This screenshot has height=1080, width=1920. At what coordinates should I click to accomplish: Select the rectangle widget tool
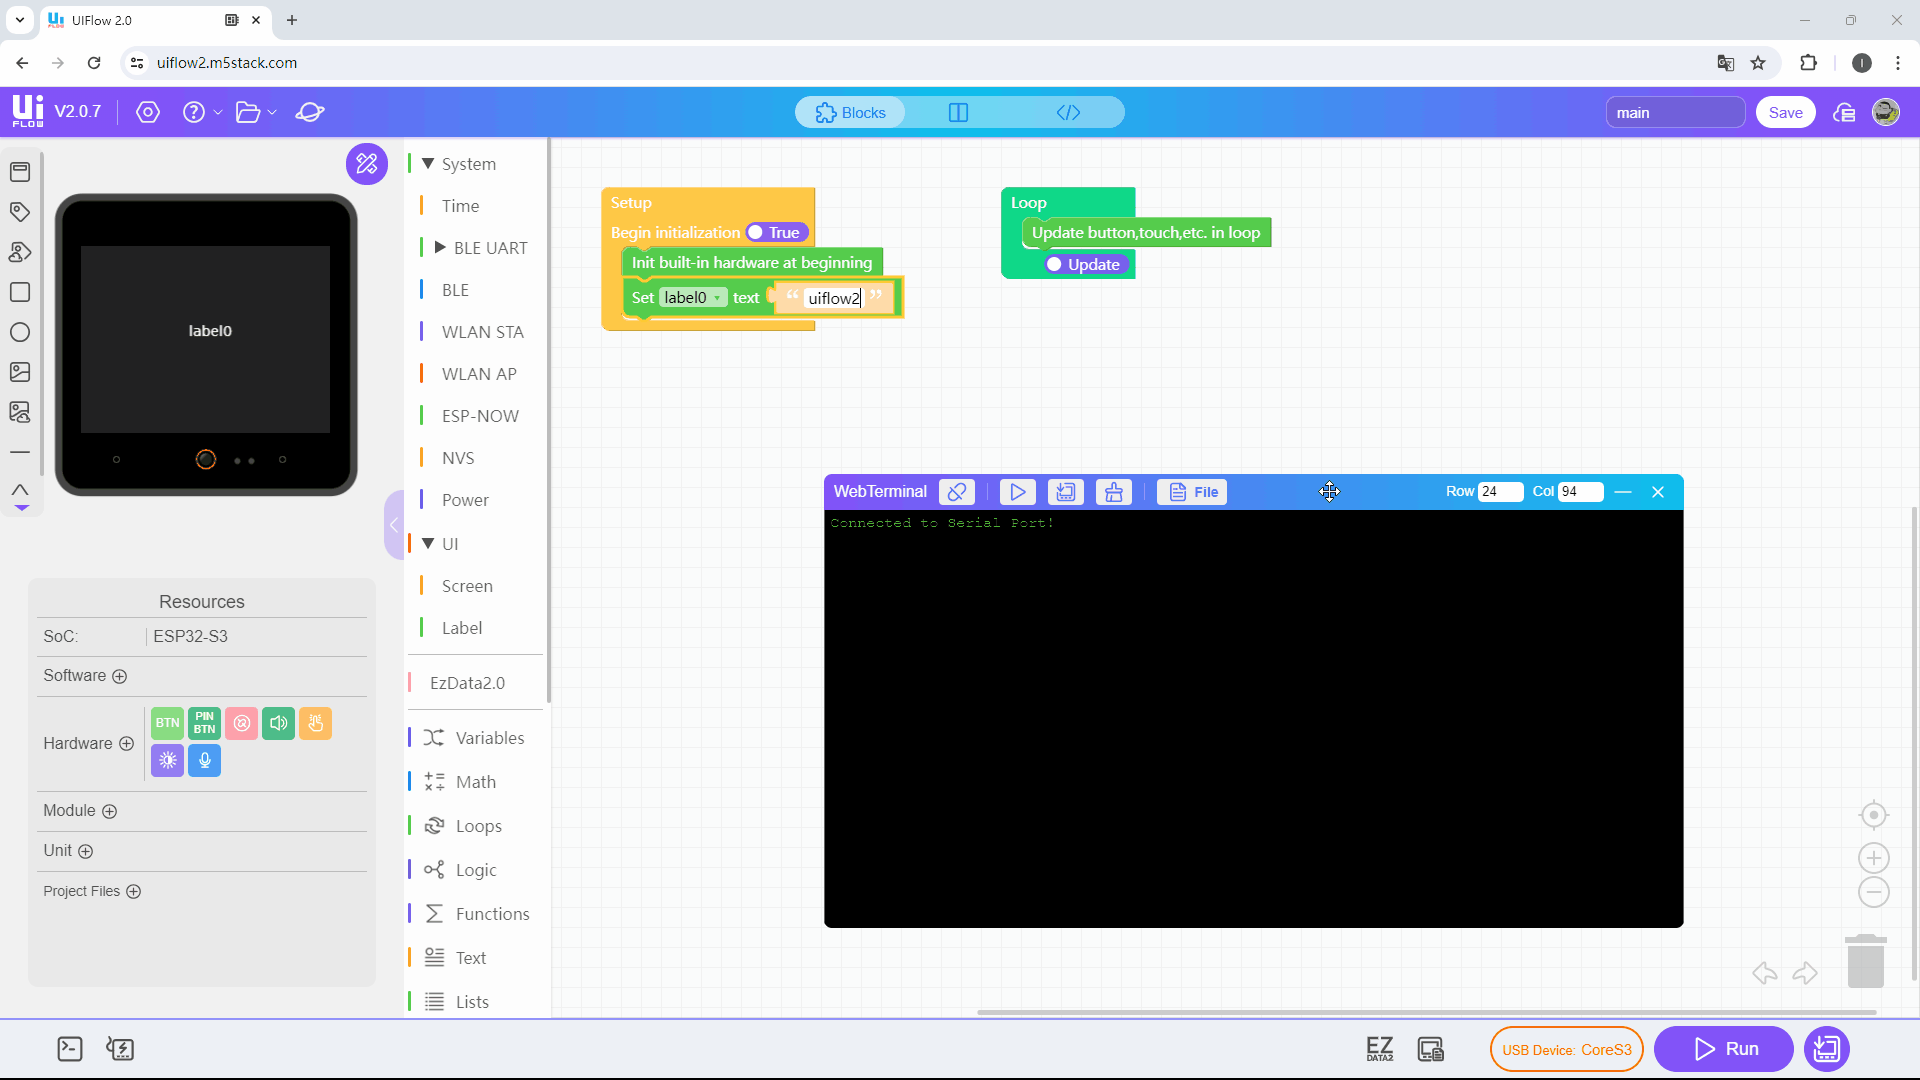point(20,292)
